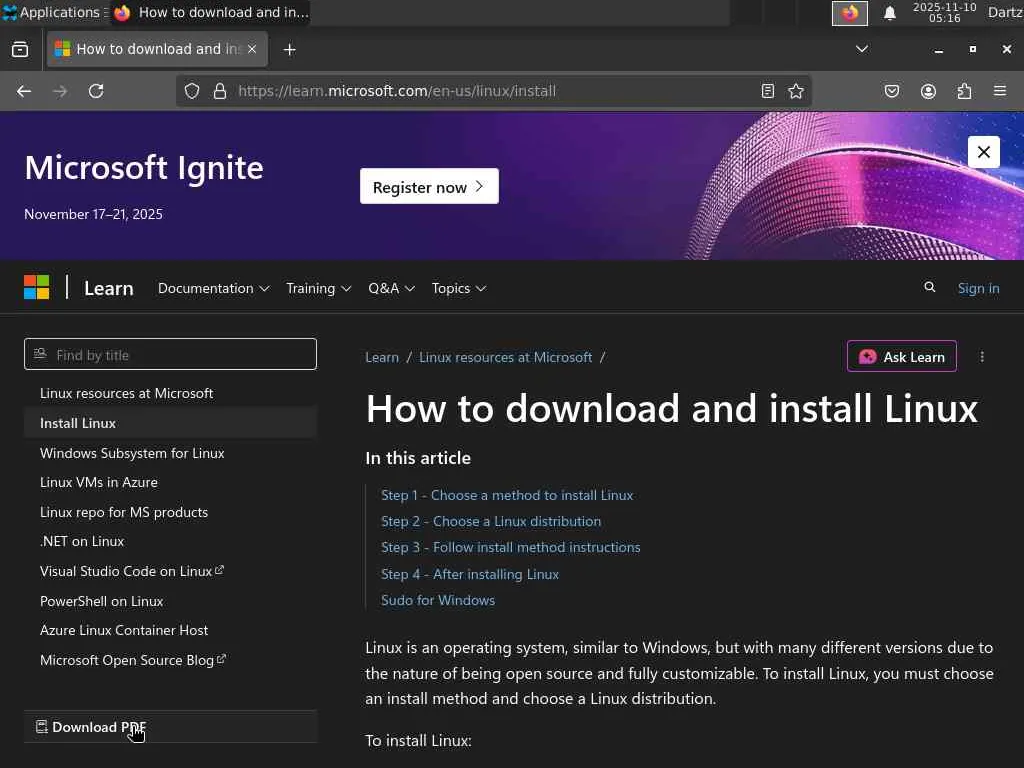The image size is (1024, 768).
Task: Expand the Documentation menu
Action: coord(214,288)
